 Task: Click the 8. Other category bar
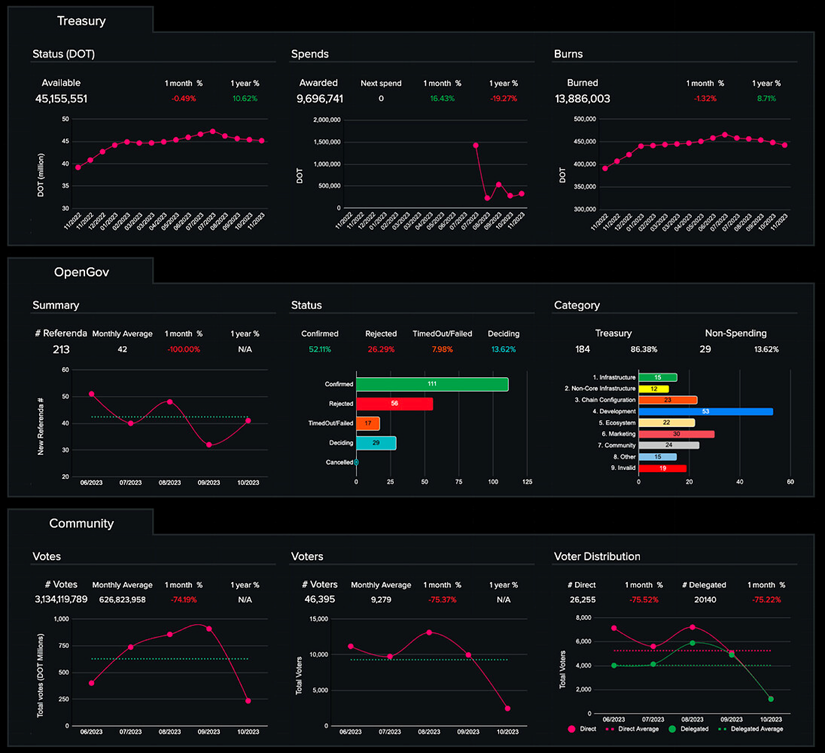[x=658, y=457]
